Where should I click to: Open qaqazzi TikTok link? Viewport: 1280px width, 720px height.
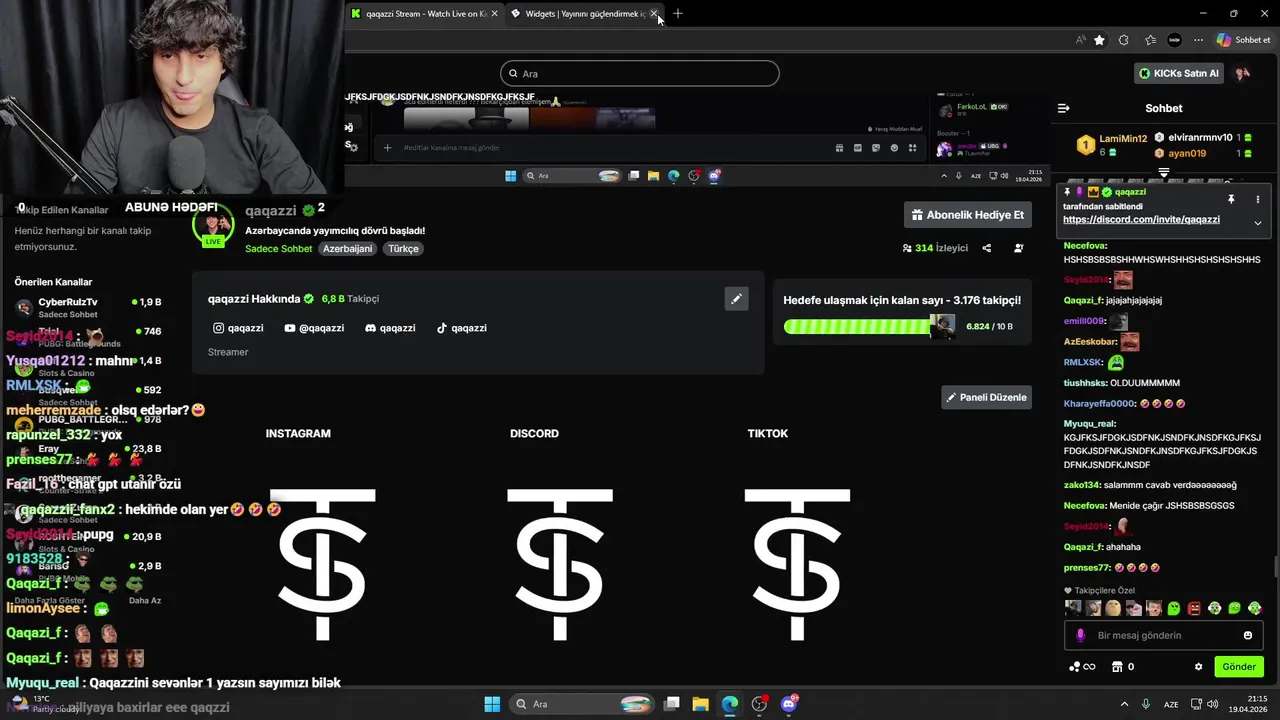(461, 328)
